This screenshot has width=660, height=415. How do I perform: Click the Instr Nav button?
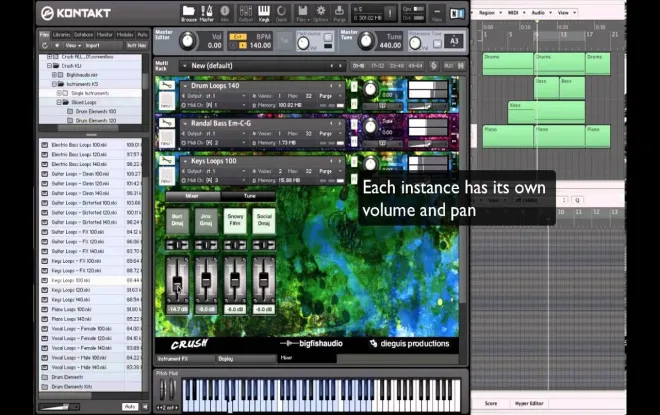click(x=136, y=45)
